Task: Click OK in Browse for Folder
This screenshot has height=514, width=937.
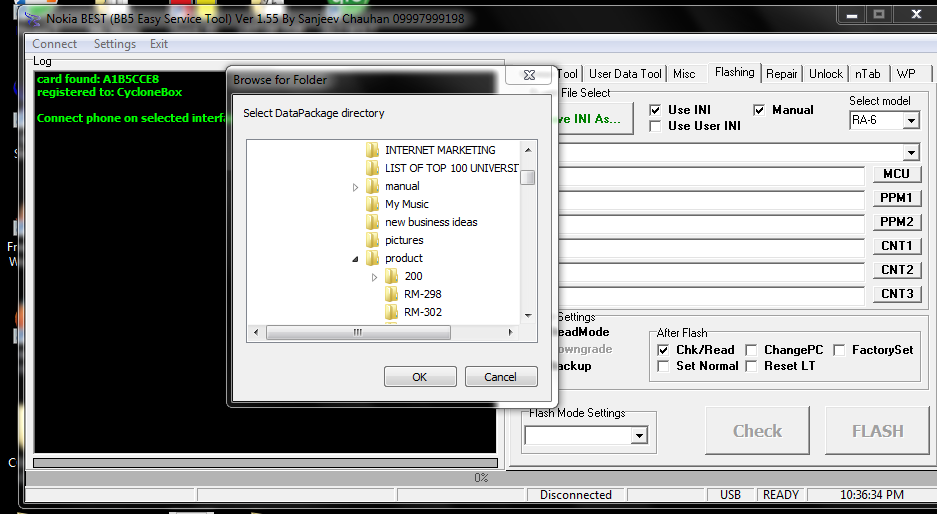Action: click(x=420, y=377)
